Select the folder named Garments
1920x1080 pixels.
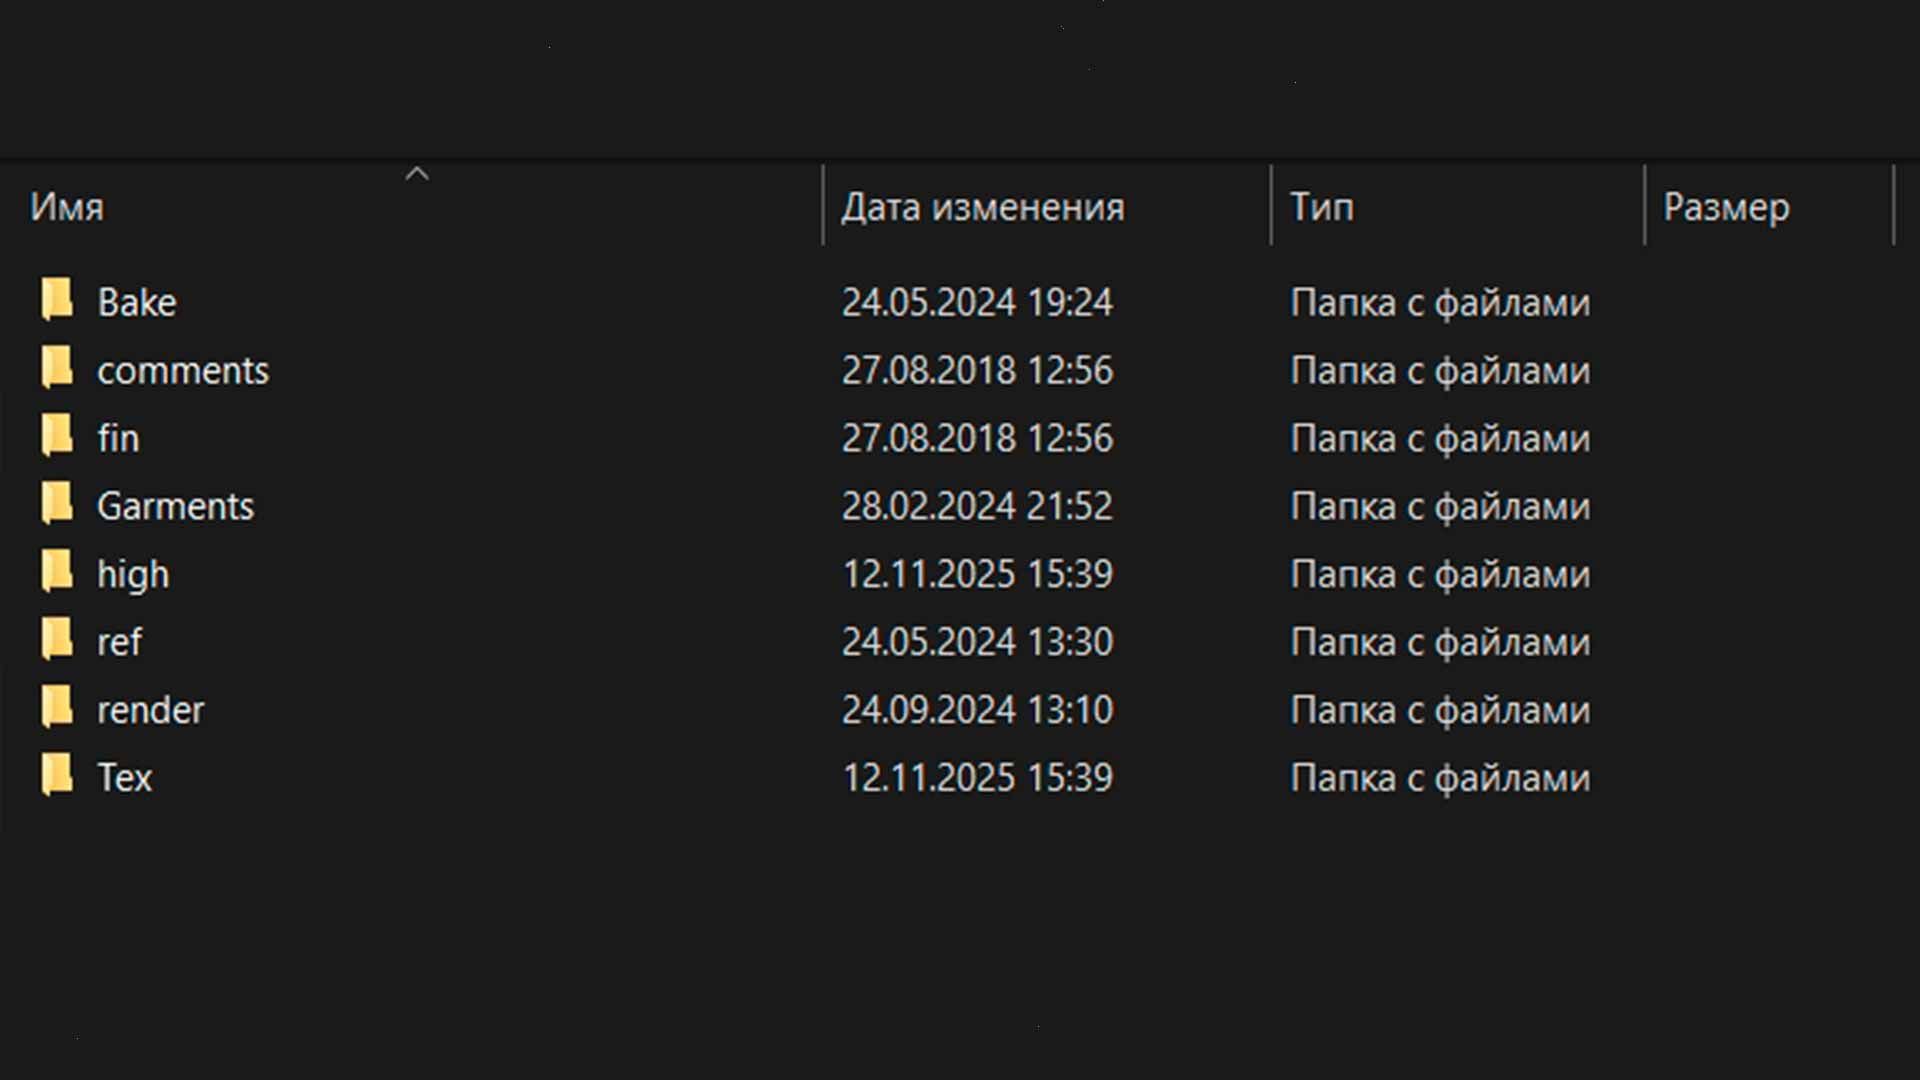pyautogui.click(x=176, y=506)
